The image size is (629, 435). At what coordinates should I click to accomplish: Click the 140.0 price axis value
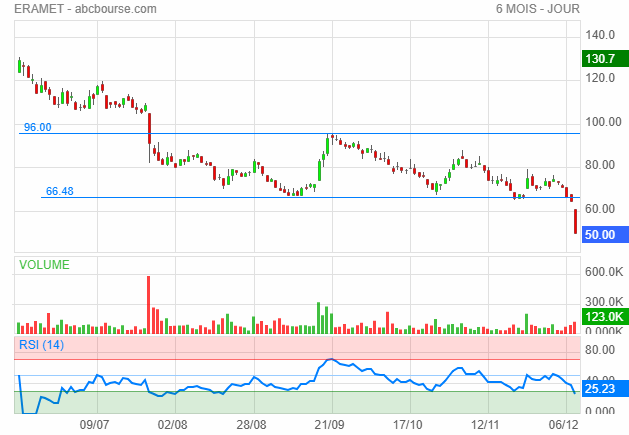coord(600,35)
